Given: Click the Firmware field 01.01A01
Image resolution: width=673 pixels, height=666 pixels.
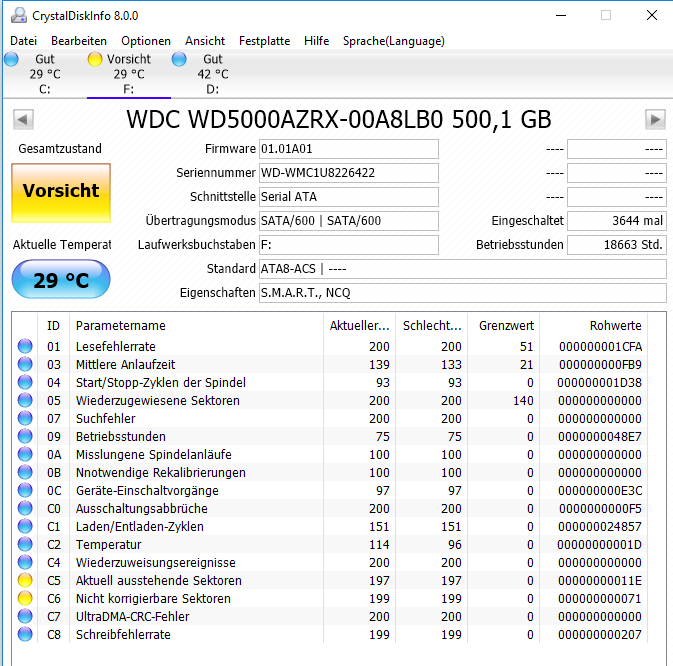Looking at the screenshot, I should (349, 149).
